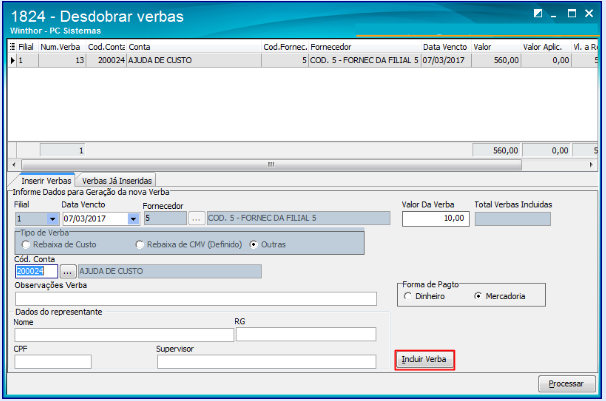Choose Dinheiro as forma de pagto
This screenshot has height=401, width=606.
coord(408,296)
